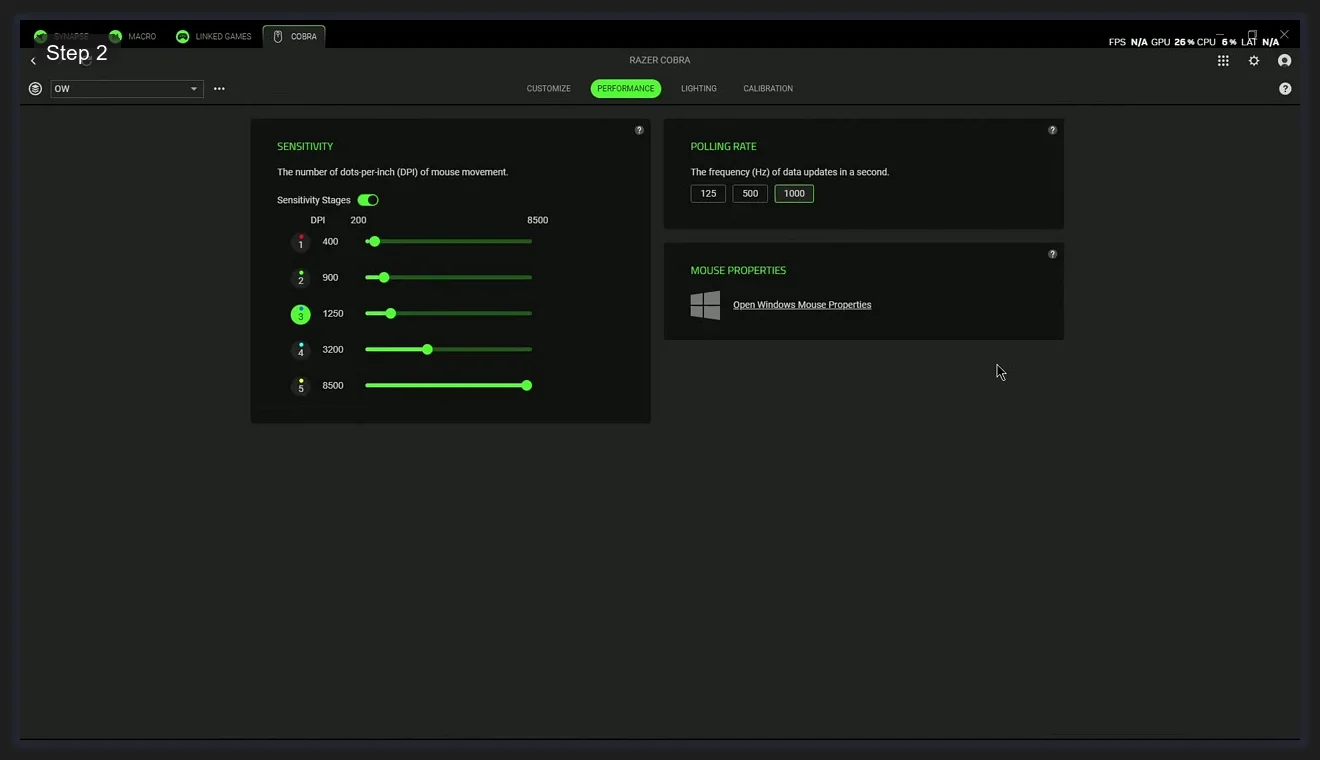The image size is (1320, 760).
Task: Disable the Sensitivity Stages toggle
Action: pyautogui.click(x=367, y=200)
